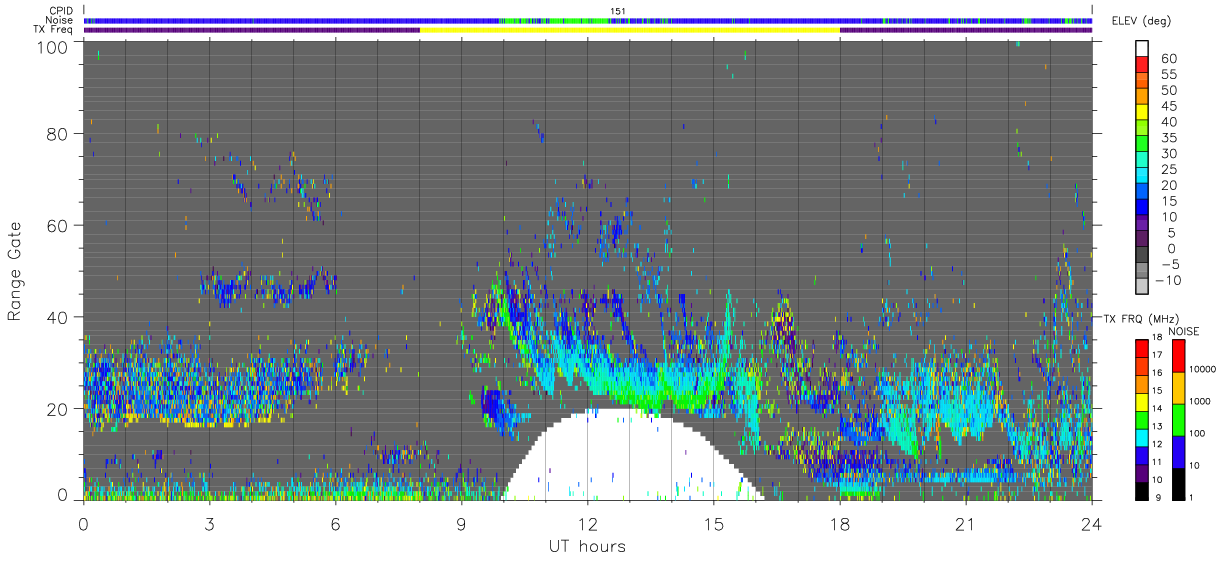Image resolution: width=1228 pixels, height=567 pixels.
Task: Pick the green TX FRQ swatch between 13 and 14
Action: (x=1142, y=418)
